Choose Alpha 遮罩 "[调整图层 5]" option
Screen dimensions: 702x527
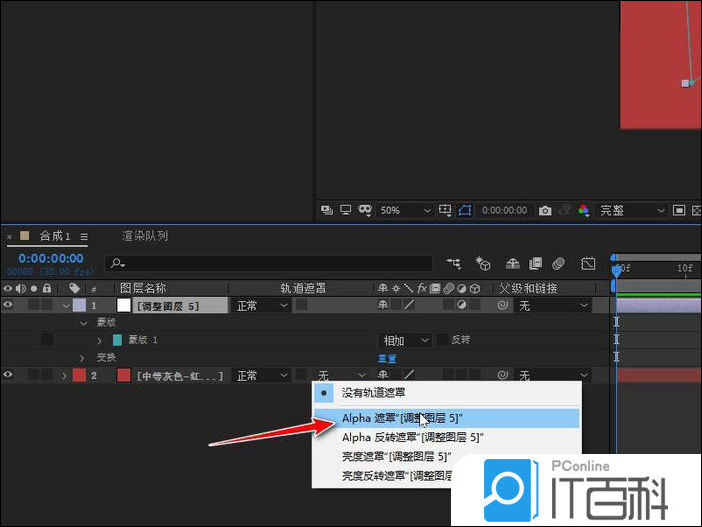pyautogui.click(x=446, y=418)
